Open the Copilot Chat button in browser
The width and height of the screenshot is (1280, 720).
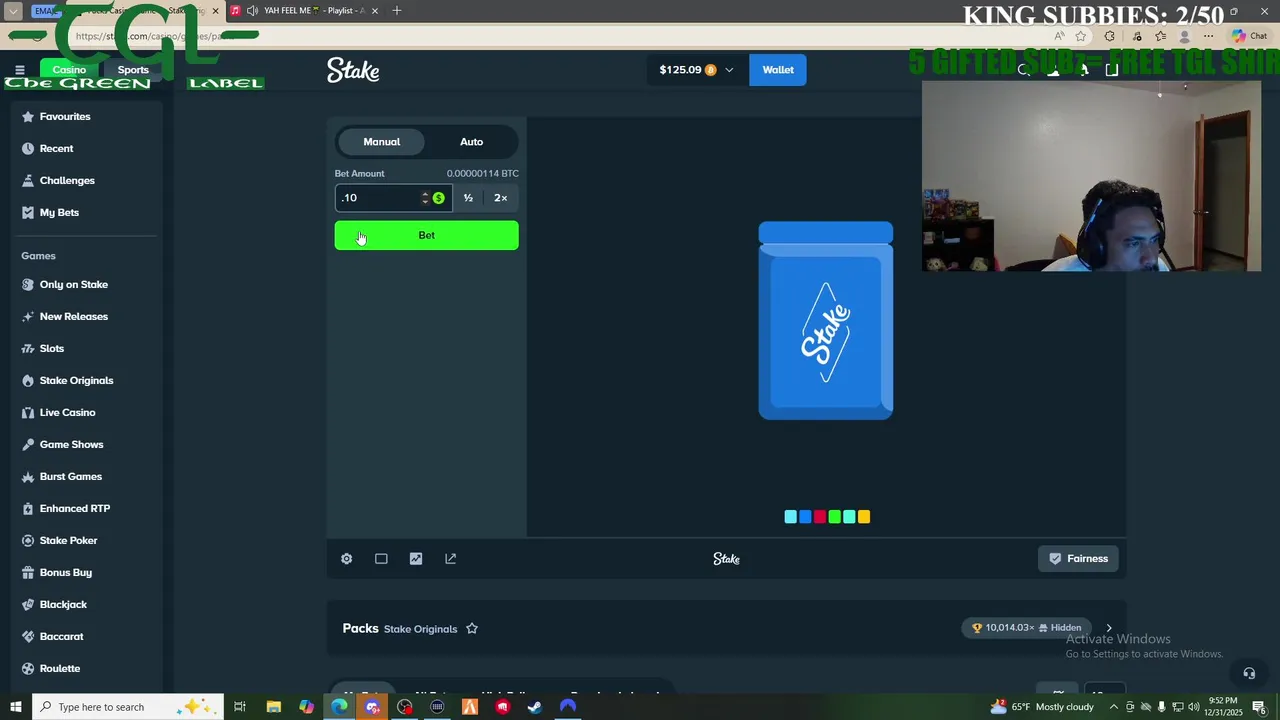[x=1250, y=36]
